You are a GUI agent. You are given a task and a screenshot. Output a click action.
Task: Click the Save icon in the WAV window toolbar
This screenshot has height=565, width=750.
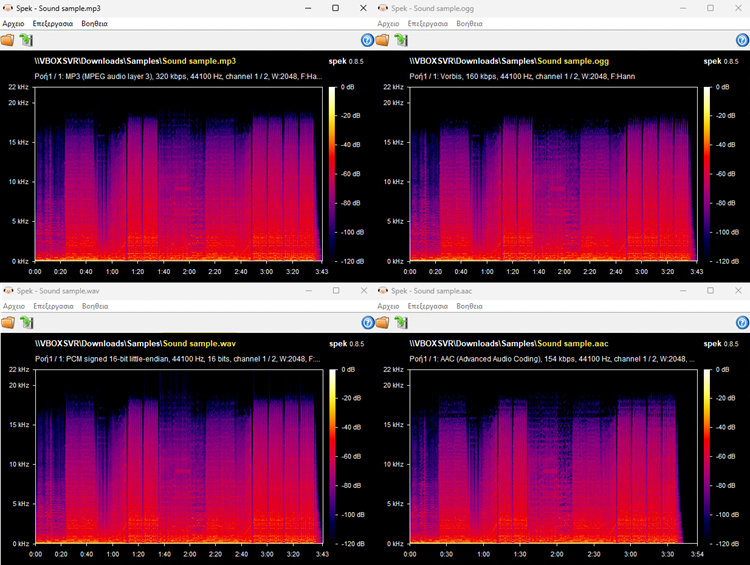coord(26,323)
